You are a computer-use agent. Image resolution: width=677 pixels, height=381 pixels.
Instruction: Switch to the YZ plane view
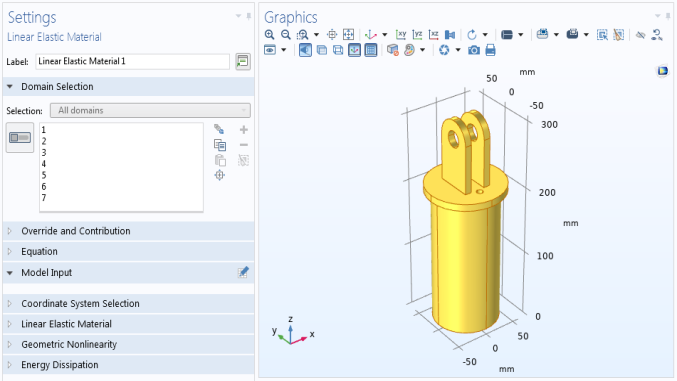[417, 35]
